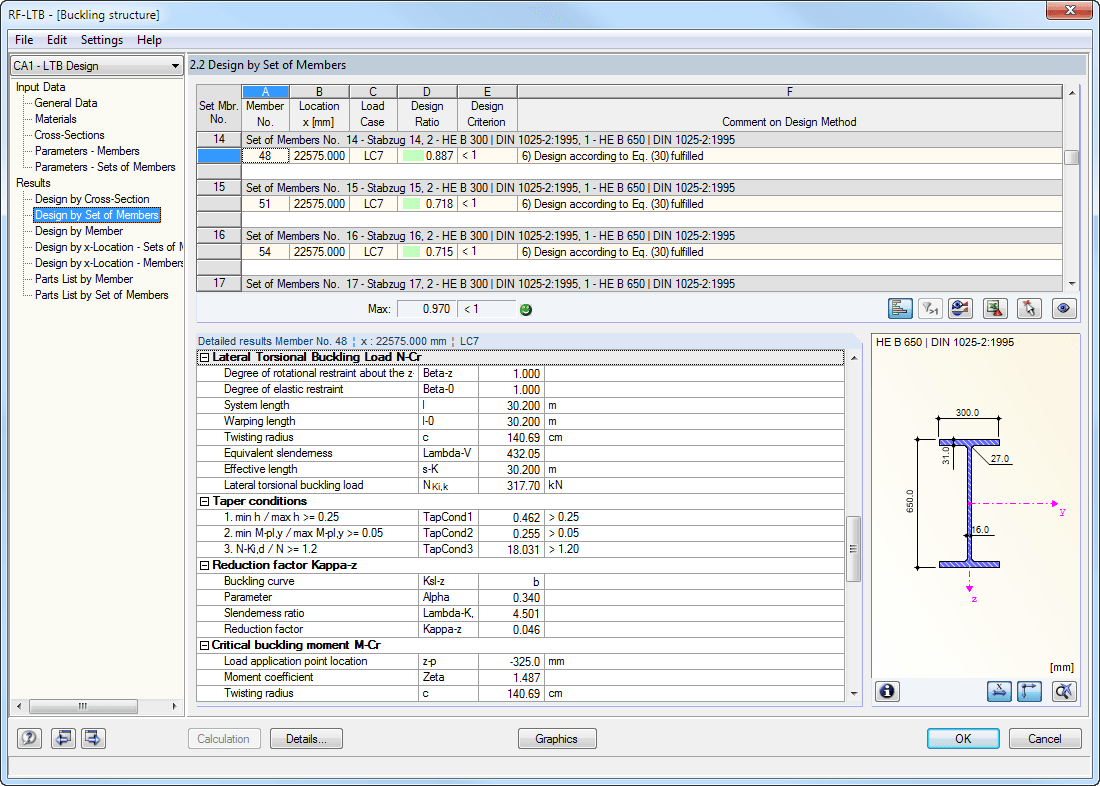Click the design ratio cell 0.718
The image size is (1100, 786).
pos(427,204)
